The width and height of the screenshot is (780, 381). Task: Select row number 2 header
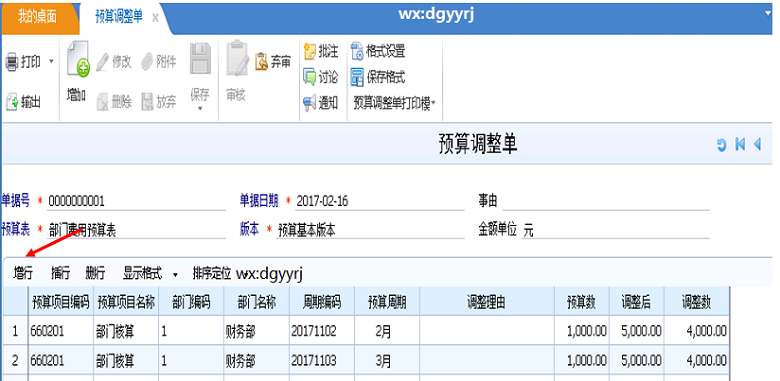(15, 361)
